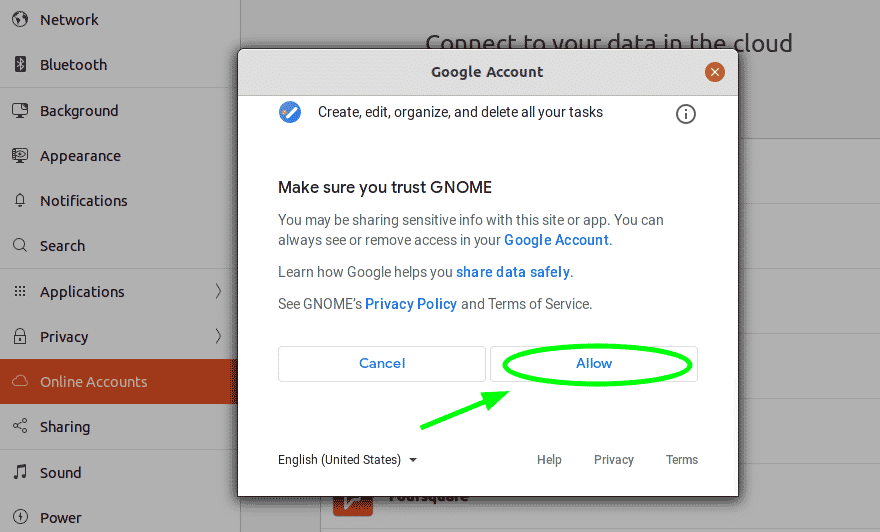Click the Sharing icon in sidebar
The height and width of the screenshot is (532, 880).
pyautogui.click(x=20, y=426)
